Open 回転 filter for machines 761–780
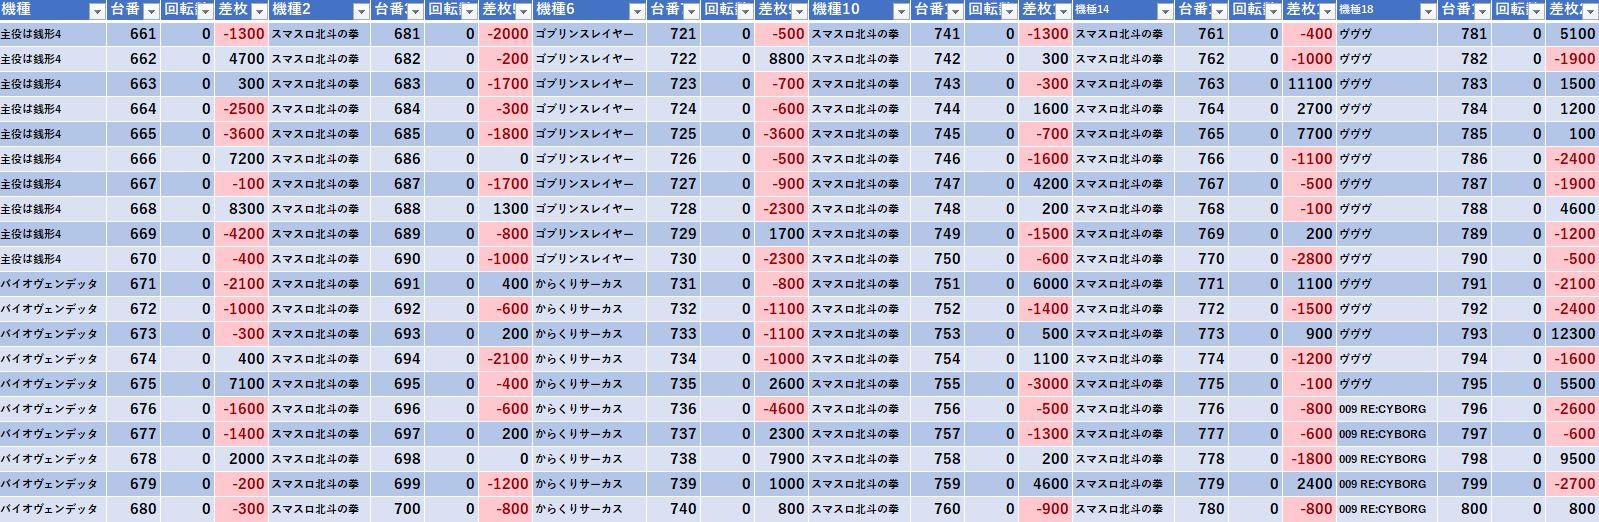The image size is (1599, 522). click(1273, 11)
